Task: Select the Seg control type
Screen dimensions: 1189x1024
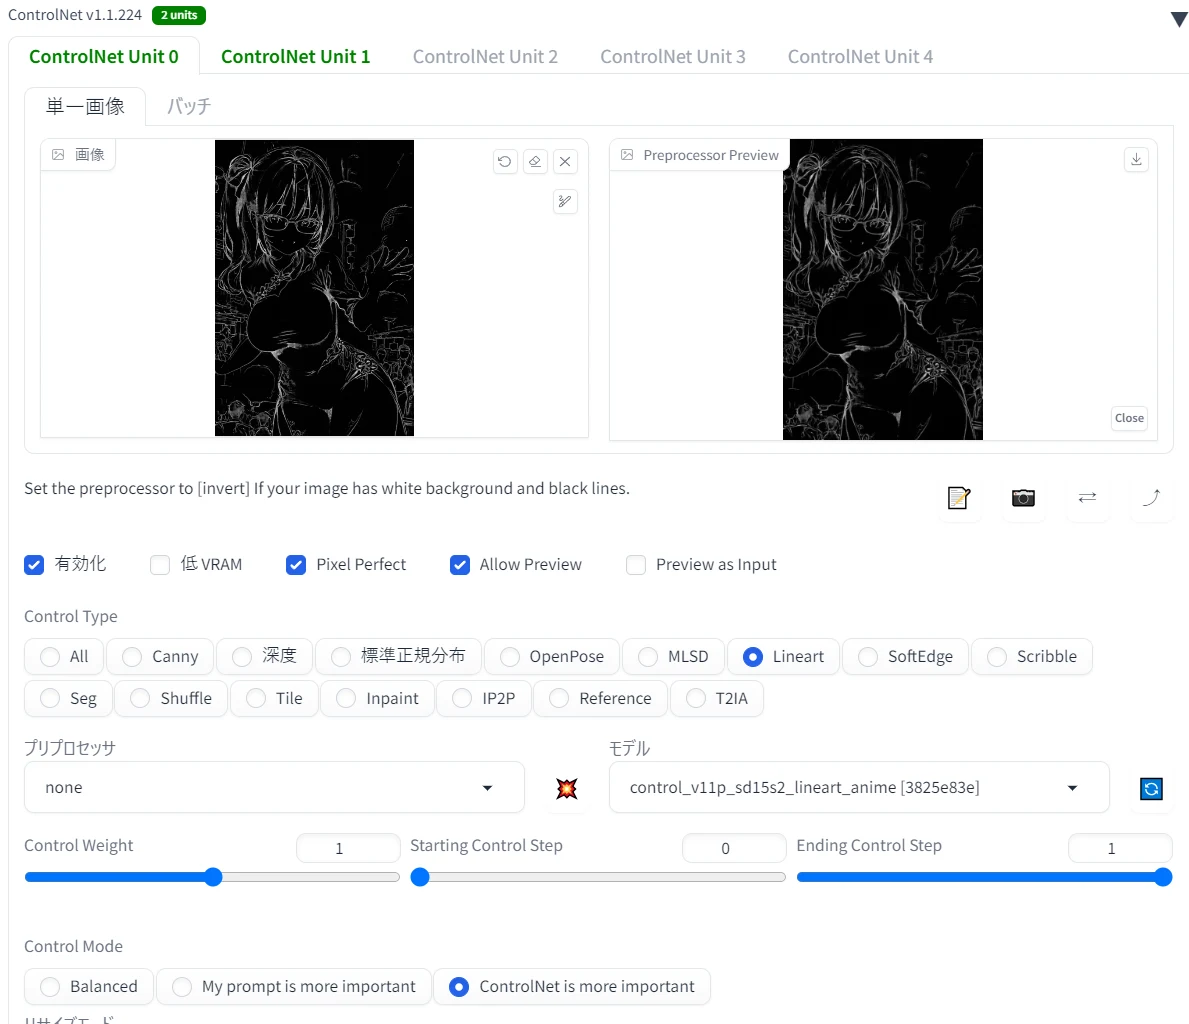Action: 68,699
